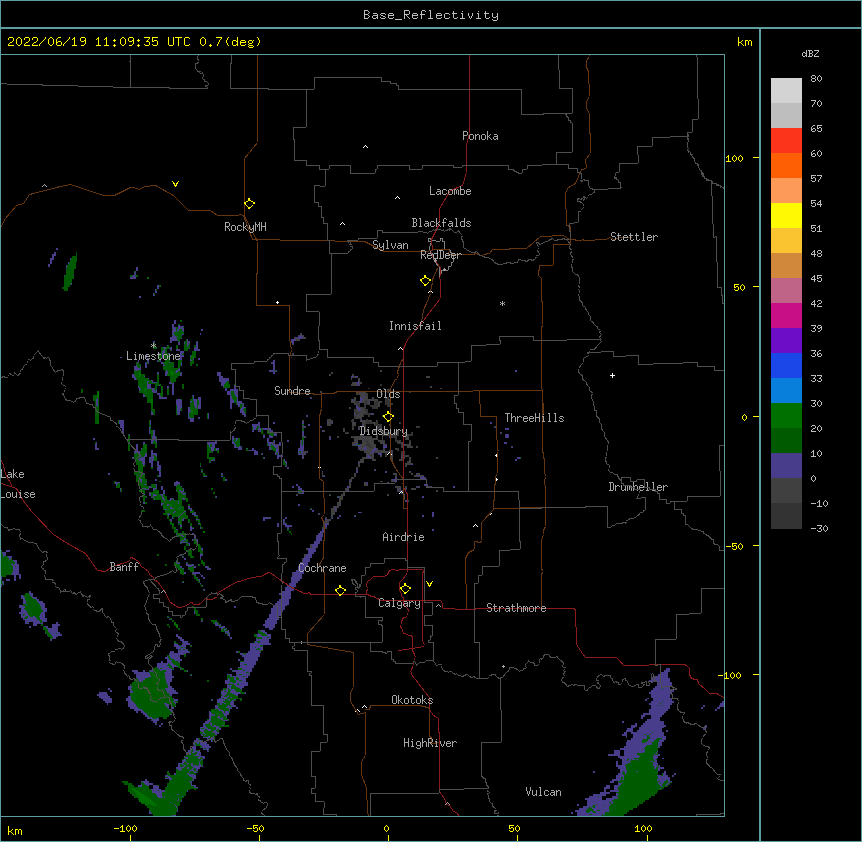
Task: Select the Innisfail label
Action: tap(415, 326)
